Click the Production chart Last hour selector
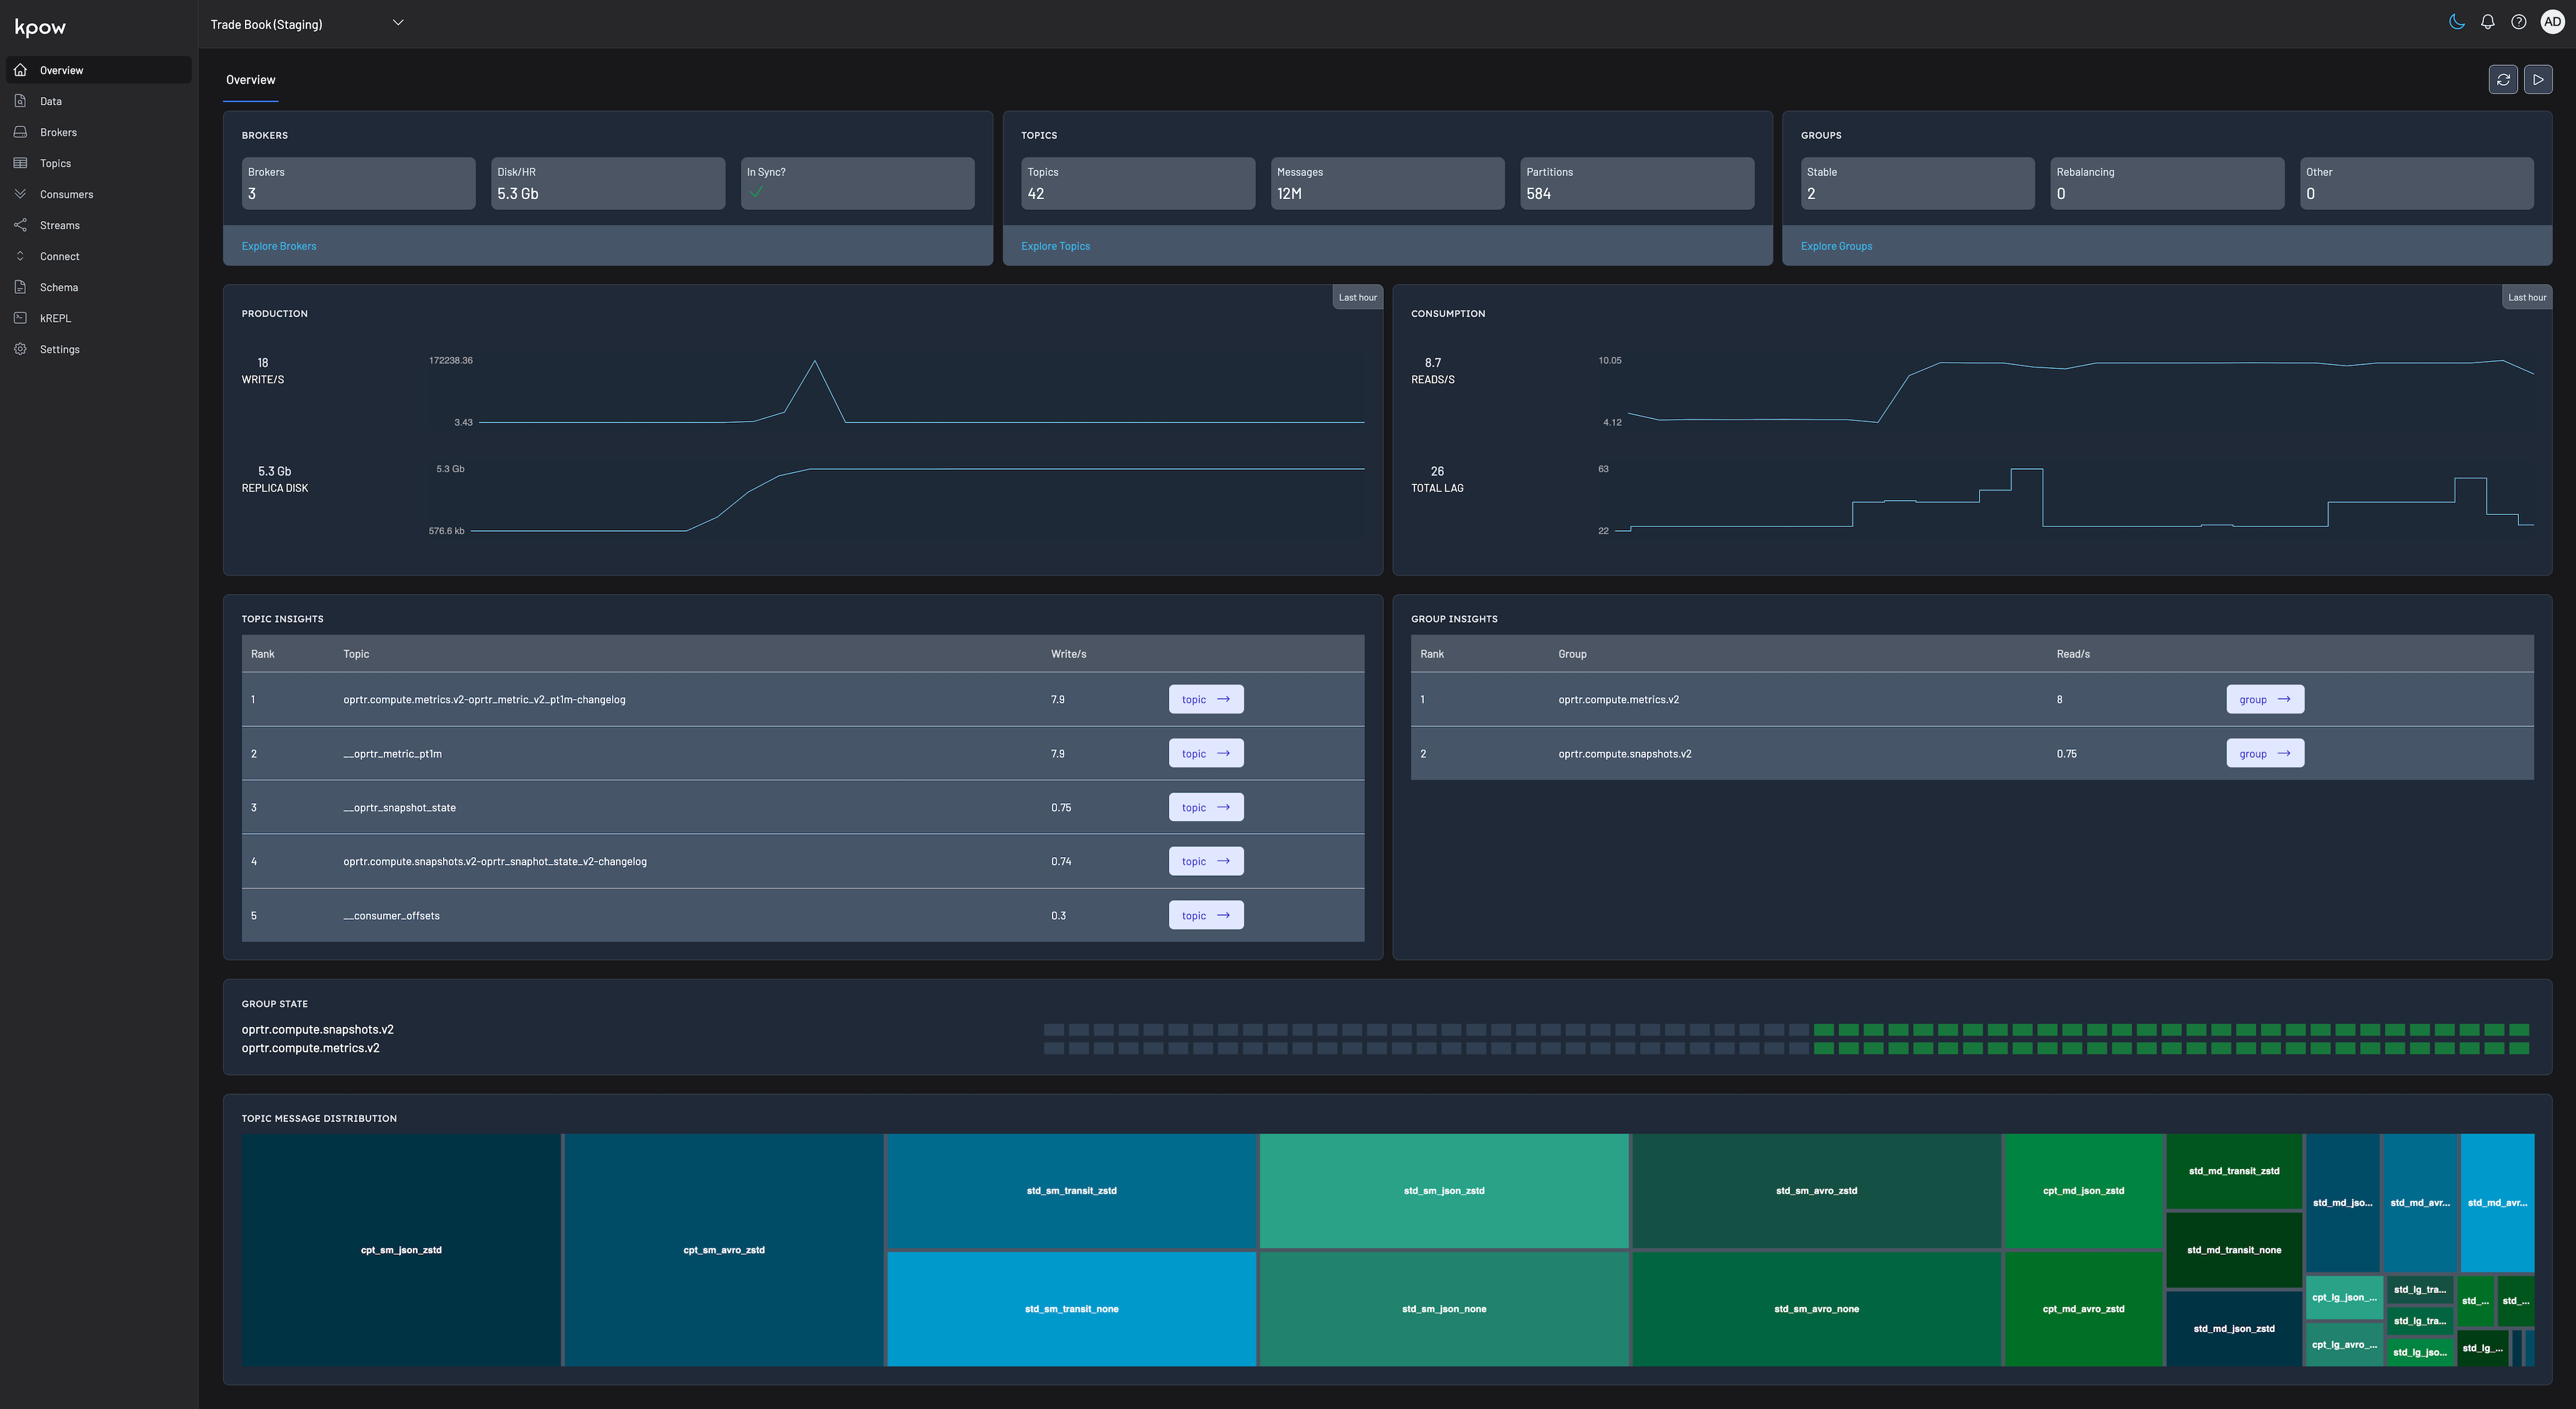Viewport: 2576px width, 1409px height. (x=1357, y=298)
